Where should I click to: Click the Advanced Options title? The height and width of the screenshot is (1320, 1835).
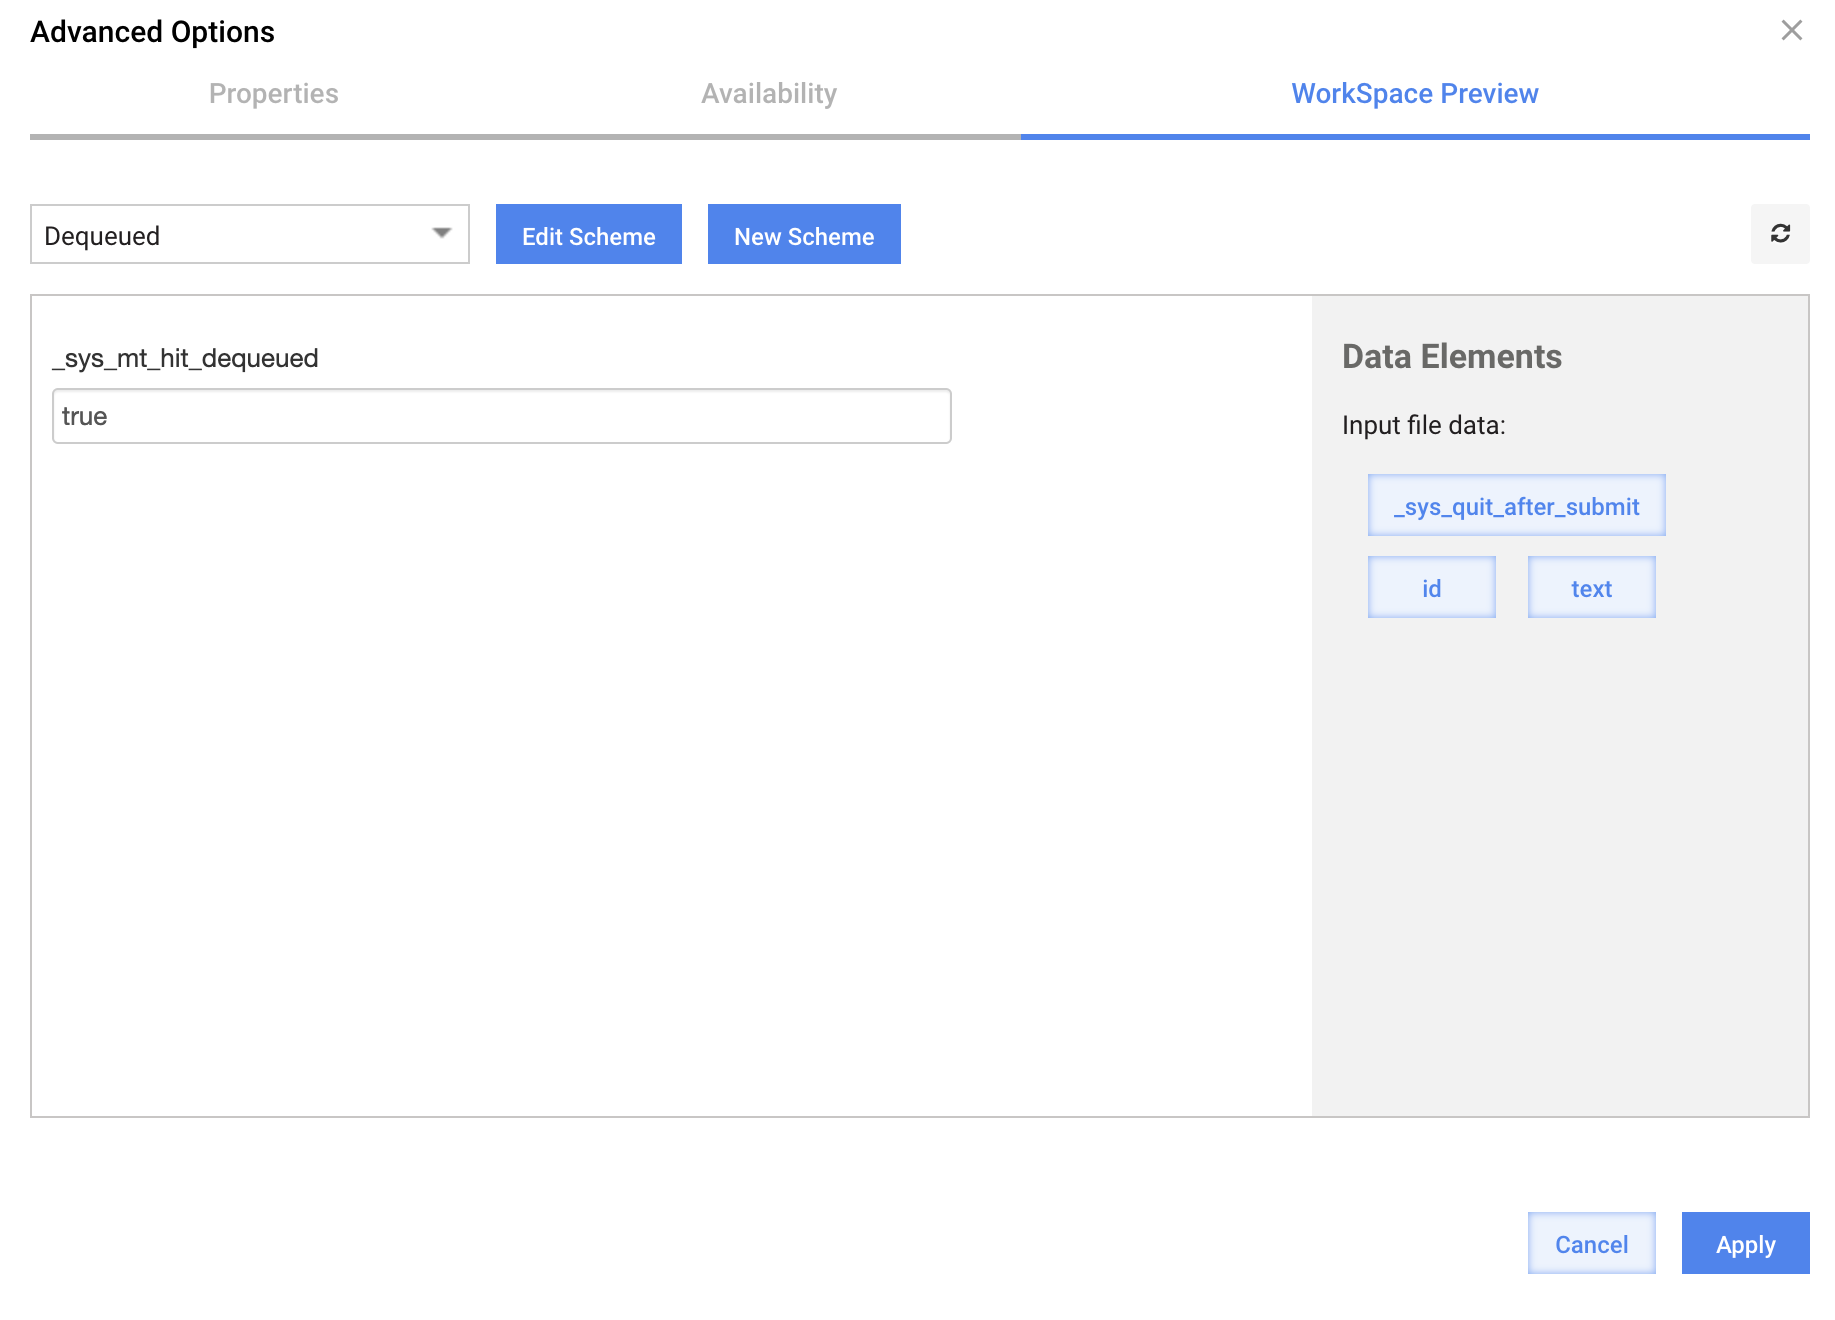click(152, 32)
